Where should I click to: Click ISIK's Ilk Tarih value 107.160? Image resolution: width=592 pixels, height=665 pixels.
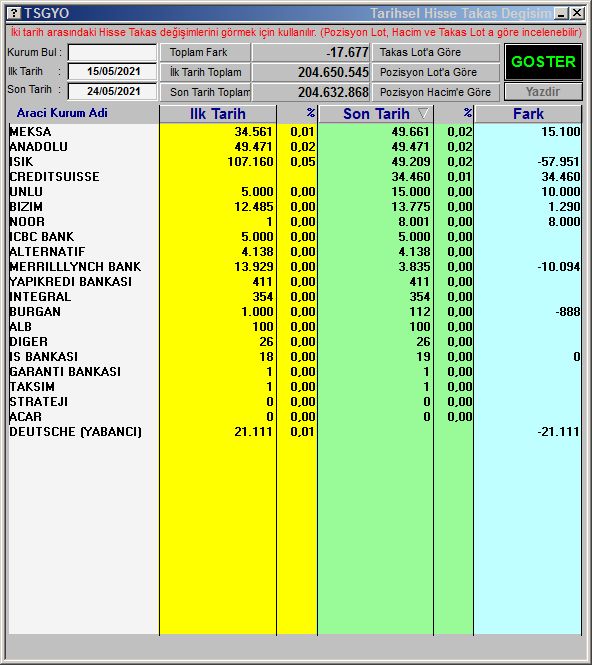click(x=250, y=162)
